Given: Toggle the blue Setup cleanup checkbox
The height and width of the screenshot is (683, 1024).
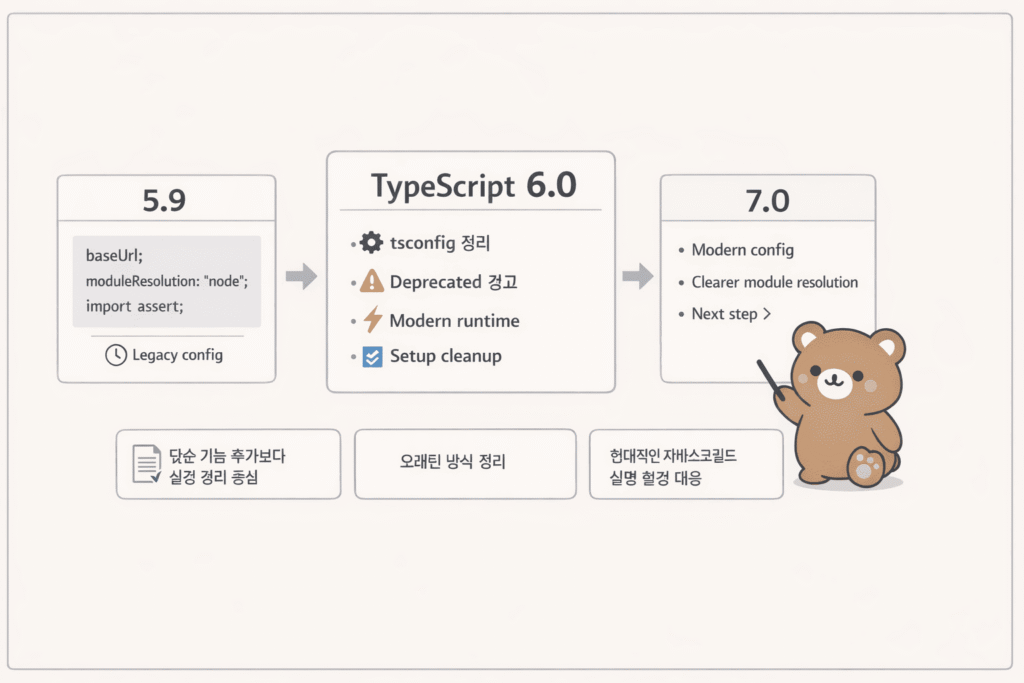Looking at the screenshot, I should point(370,356).
